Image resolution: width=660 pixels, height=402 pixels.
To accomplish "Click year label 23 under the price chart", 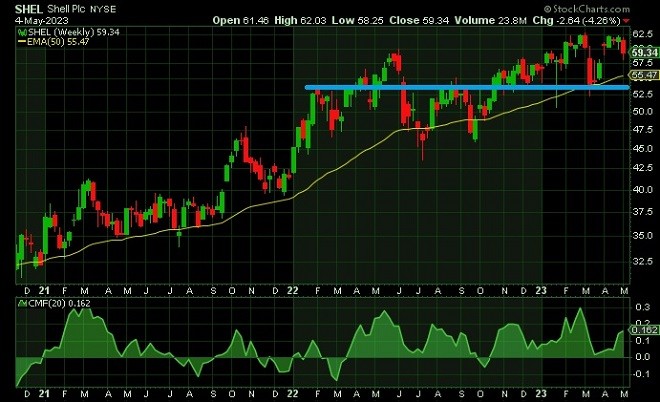I will coord(541,290).
